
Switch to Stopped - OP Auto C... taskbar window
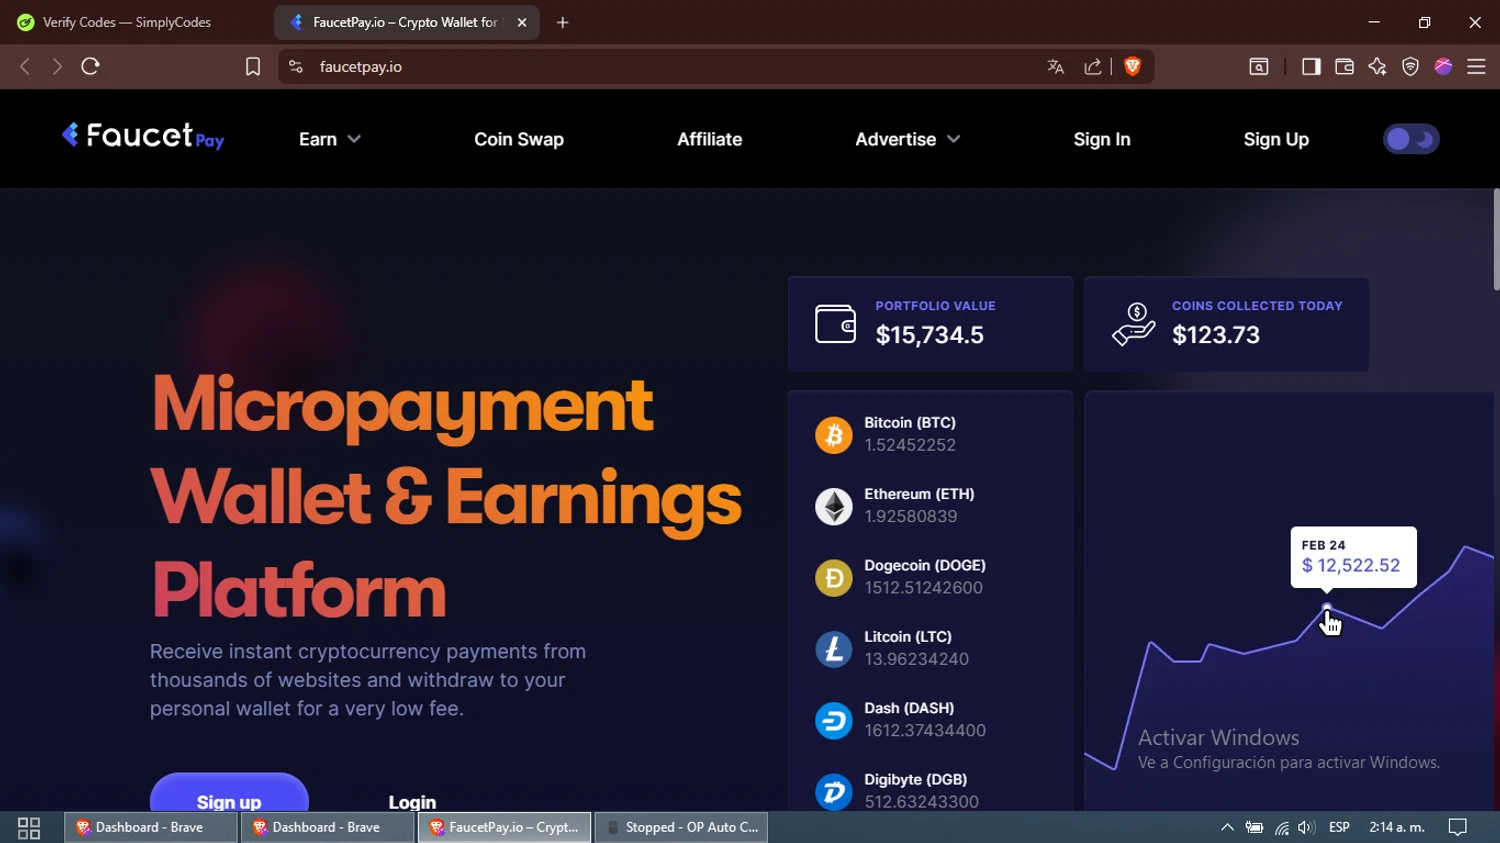click(682, 827)
